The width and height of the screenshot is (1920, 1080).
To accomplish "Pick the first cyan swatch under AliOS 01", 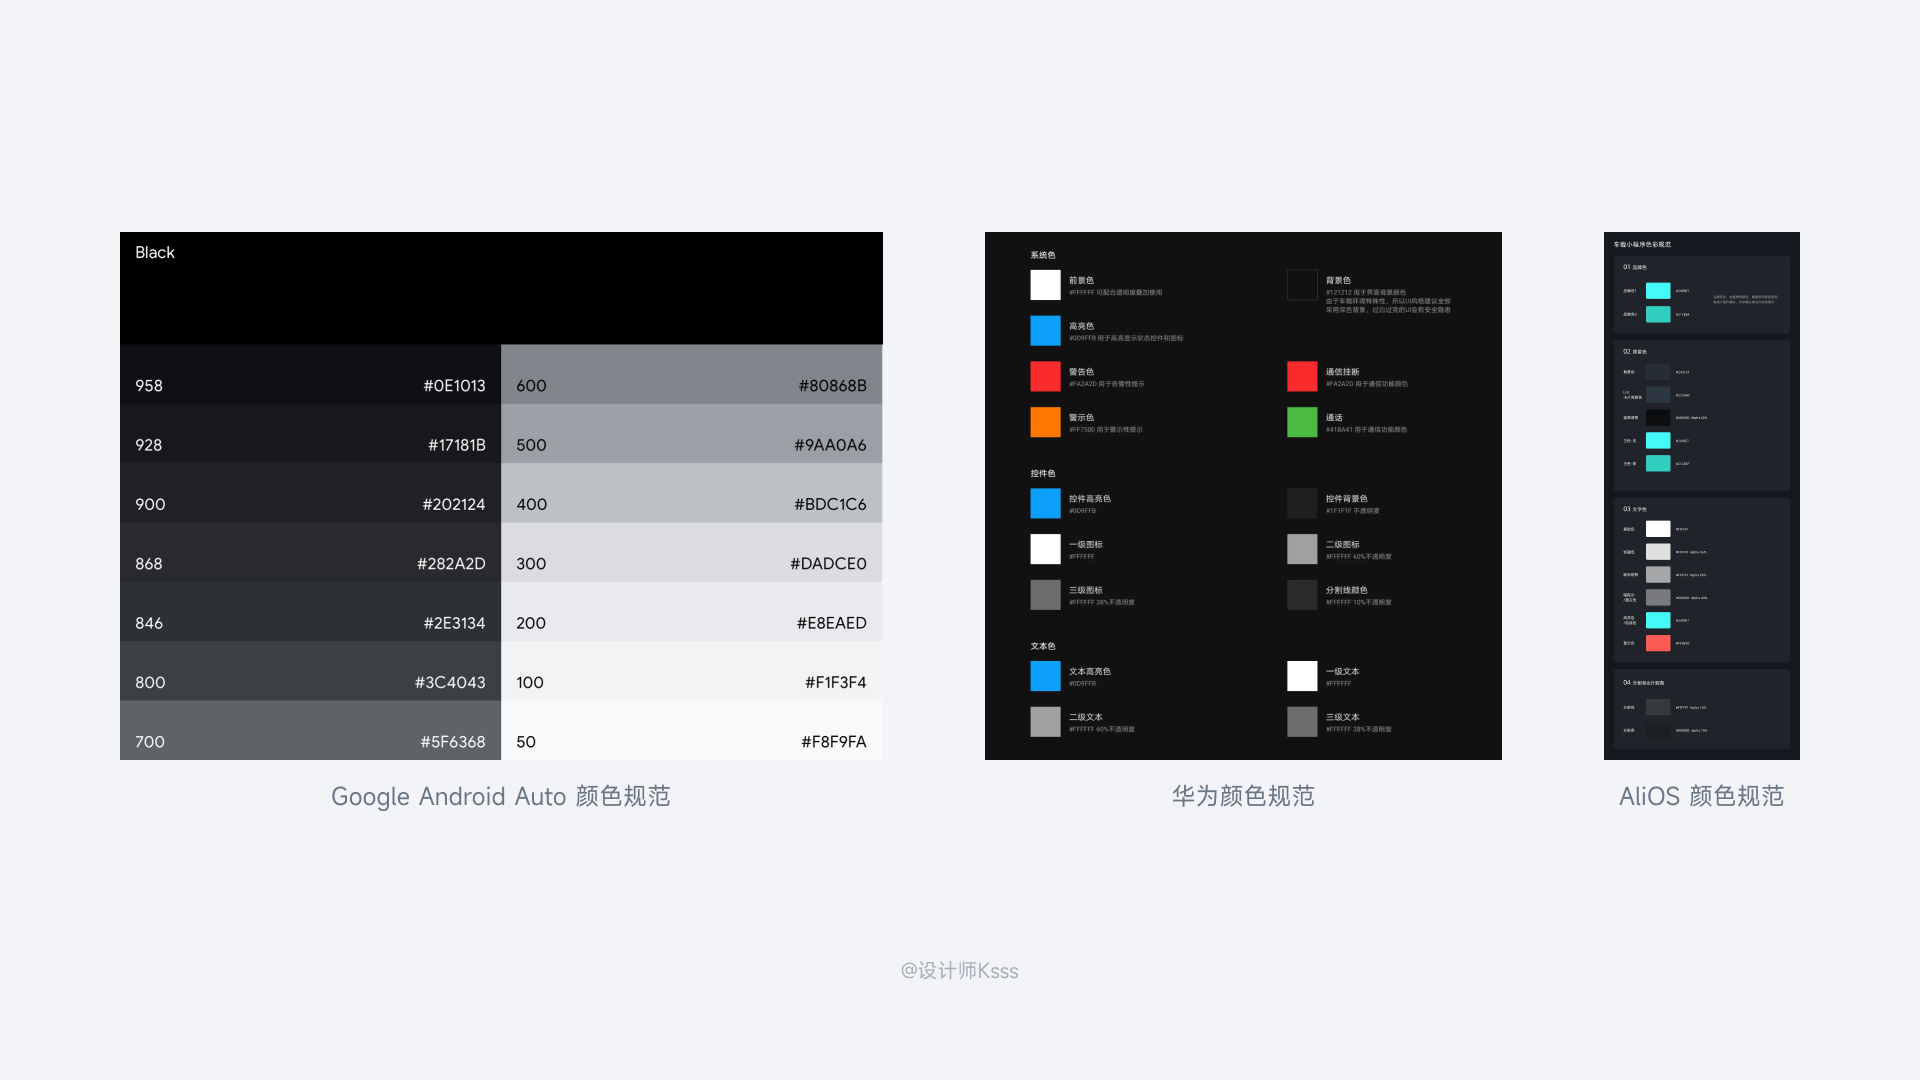I will point(1658,291).
